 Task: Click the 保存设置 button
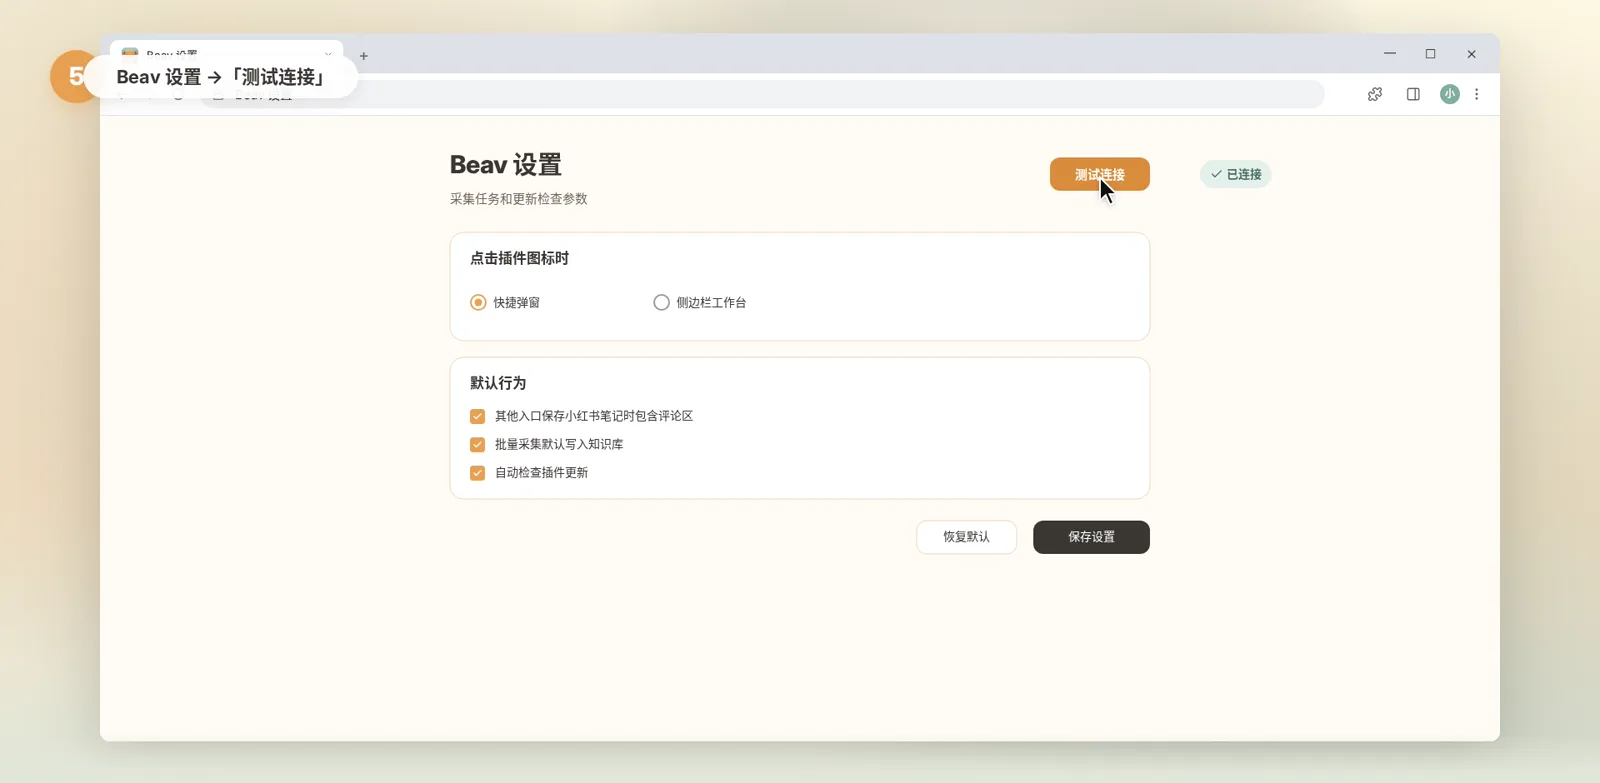(1091, 537)
